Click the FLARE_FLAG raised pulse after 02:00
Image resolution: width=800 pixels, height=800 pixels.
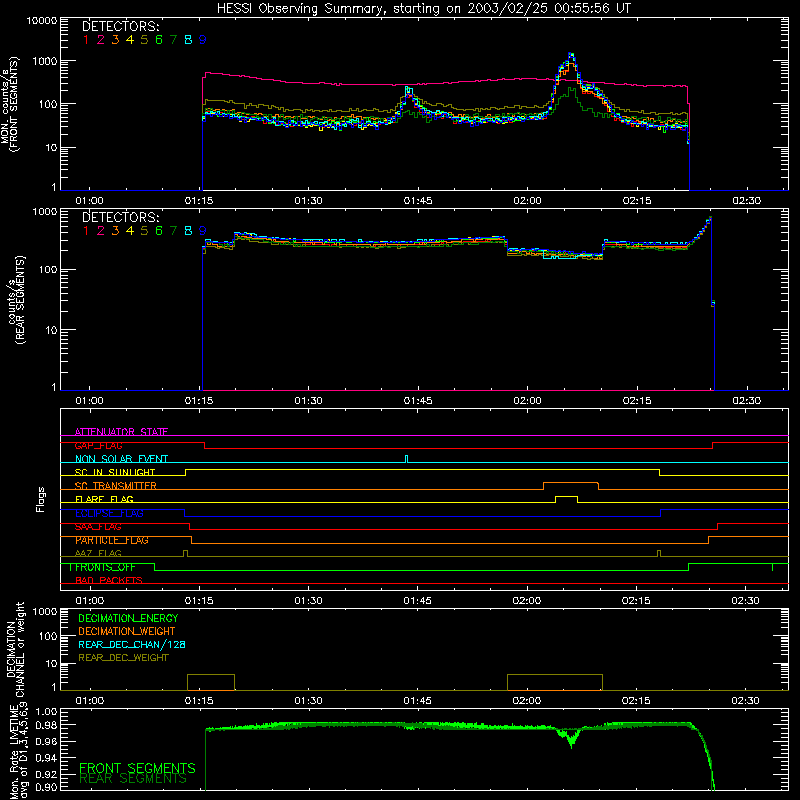pyautogui.click(x=566, y=497)
